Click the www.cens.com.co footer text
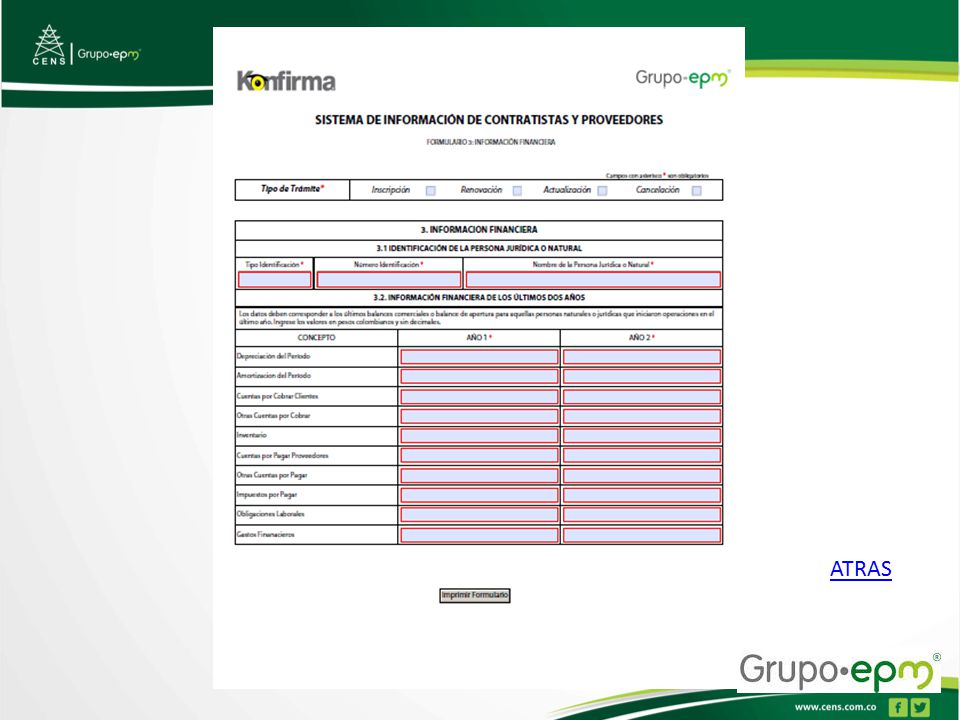This screenshot has width=960, height=720. point(835,707)
